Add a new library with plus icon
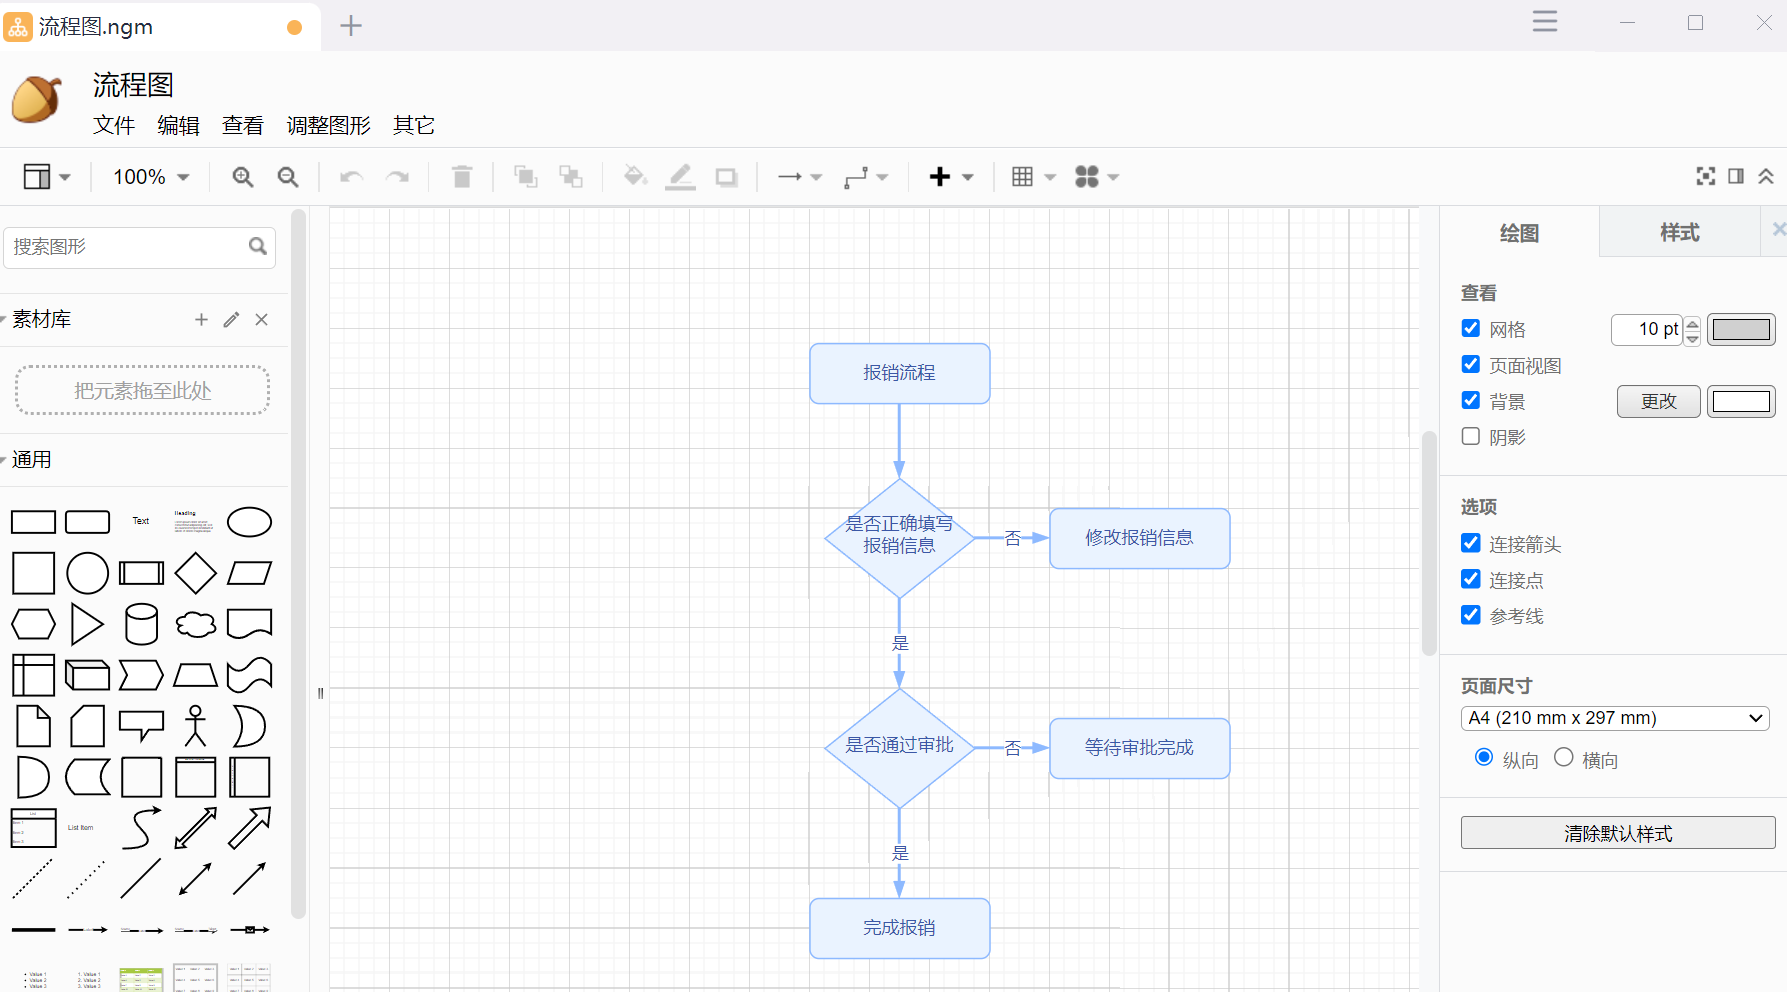The width and height of the screenshot is (1787, 992). 201,319
